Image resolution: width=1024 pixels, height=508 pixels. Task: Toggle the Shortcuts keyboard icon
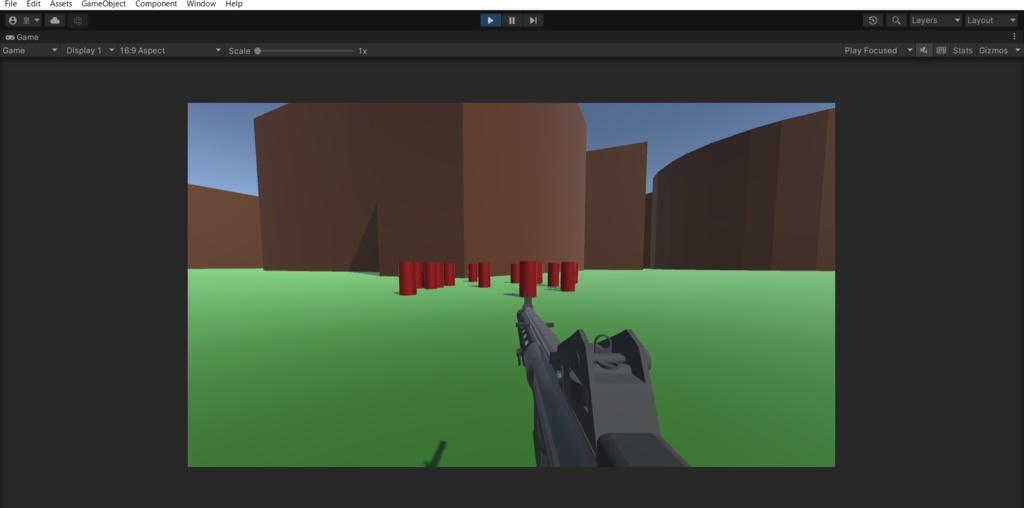tap(941, 50)
